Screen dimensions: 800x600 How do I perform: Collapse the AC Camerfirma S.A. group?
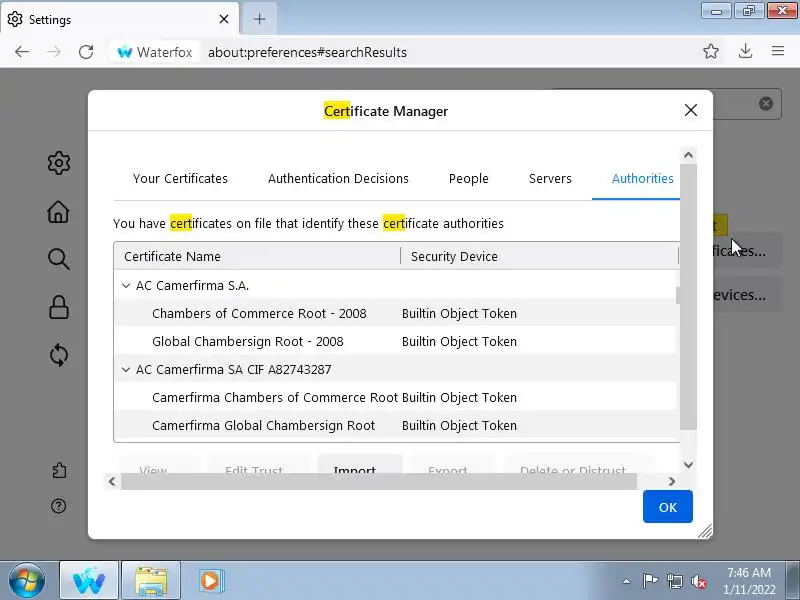pos(126,286)
